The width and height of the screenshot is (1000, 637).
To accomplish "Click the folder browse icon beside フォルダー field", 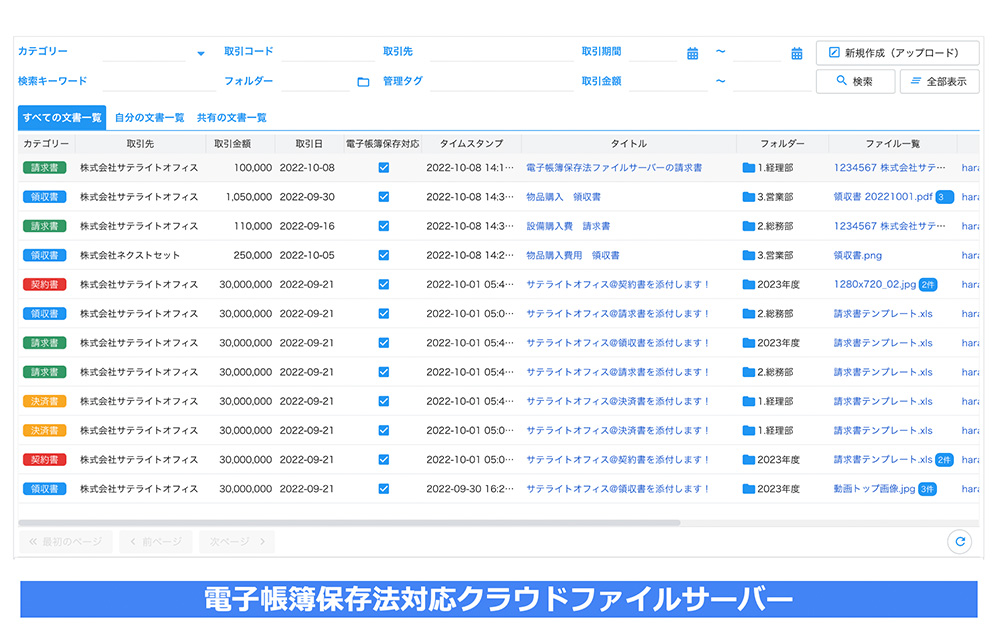I will click(x=363, y=82).
